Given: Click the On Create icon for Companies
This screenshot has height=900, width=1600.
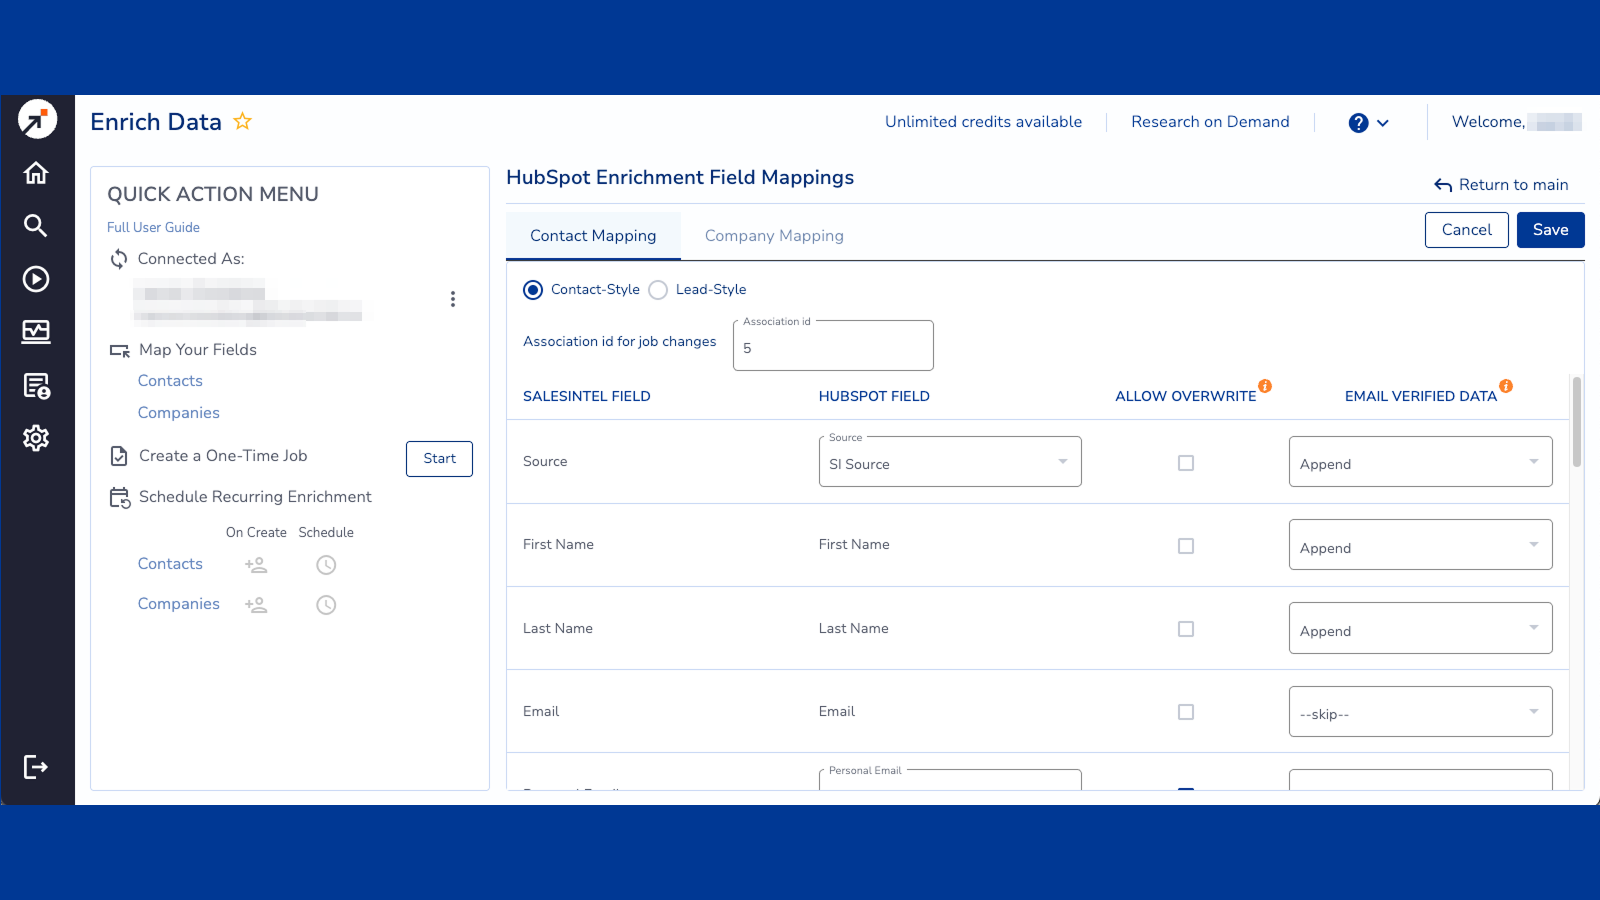Looking at the screenshot, I should pos(256,605).
